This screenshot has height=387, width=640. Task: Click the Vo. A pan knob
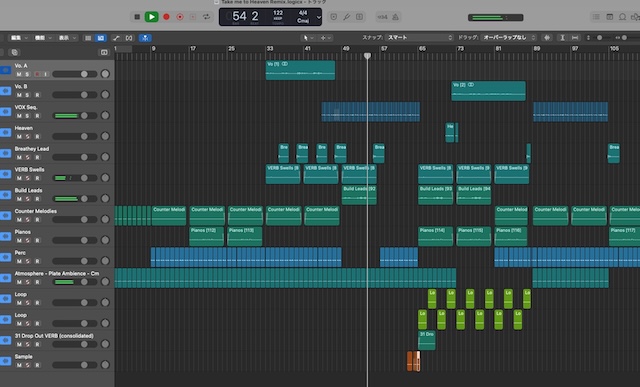[105, 74]
